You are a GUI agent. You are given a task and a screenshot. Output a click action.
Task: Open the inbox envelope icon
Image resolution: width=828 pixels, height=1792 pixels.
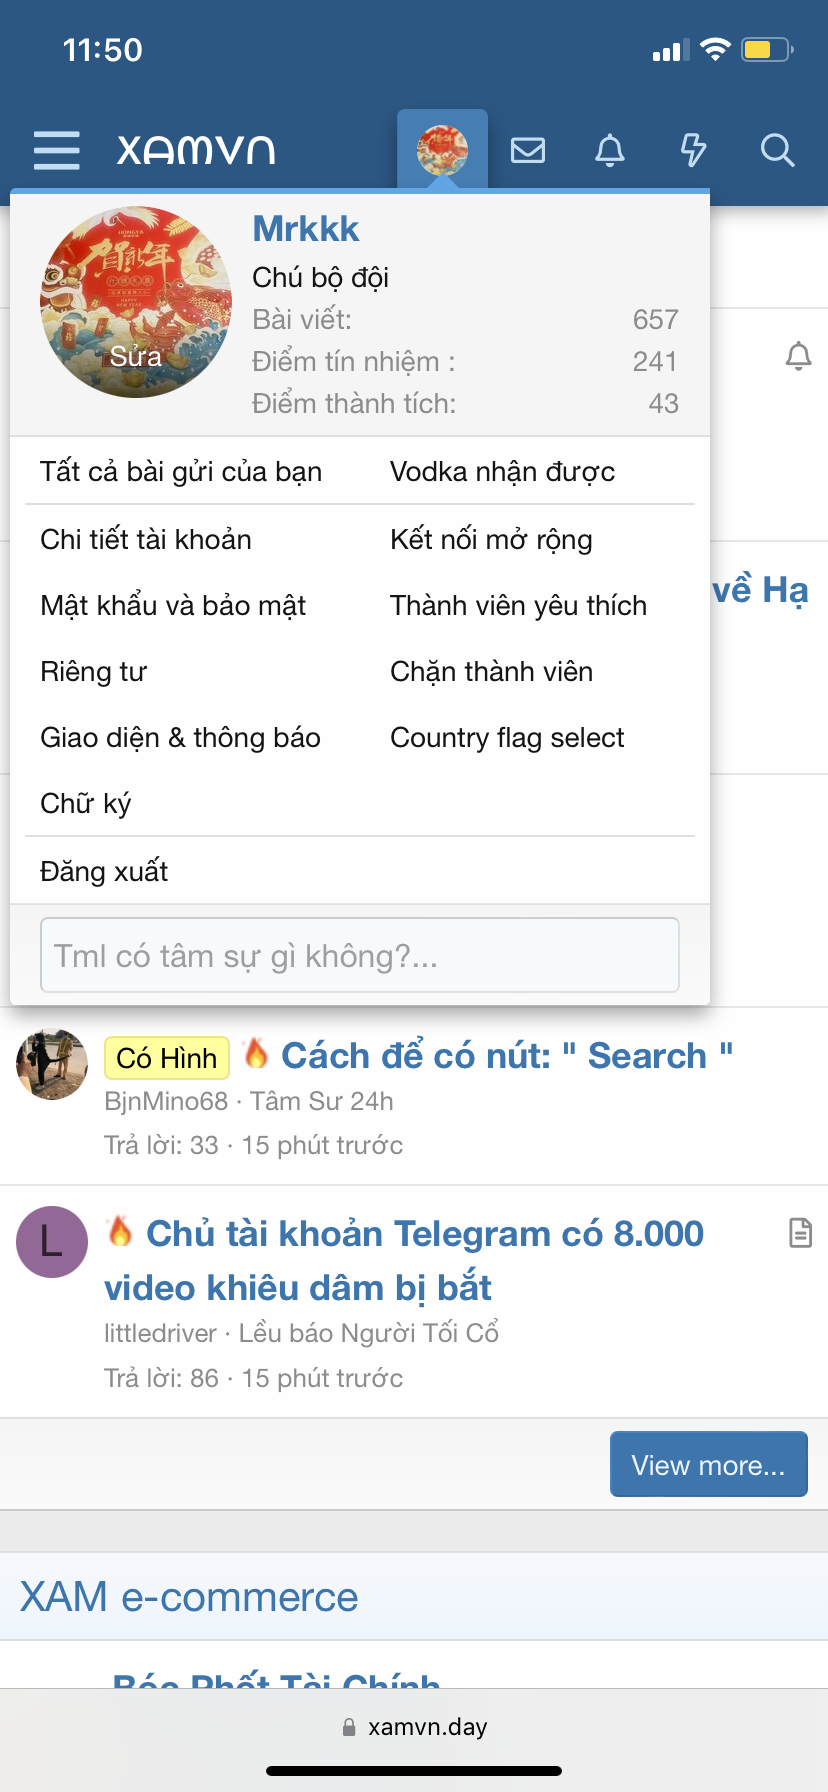tap(528, 150)
